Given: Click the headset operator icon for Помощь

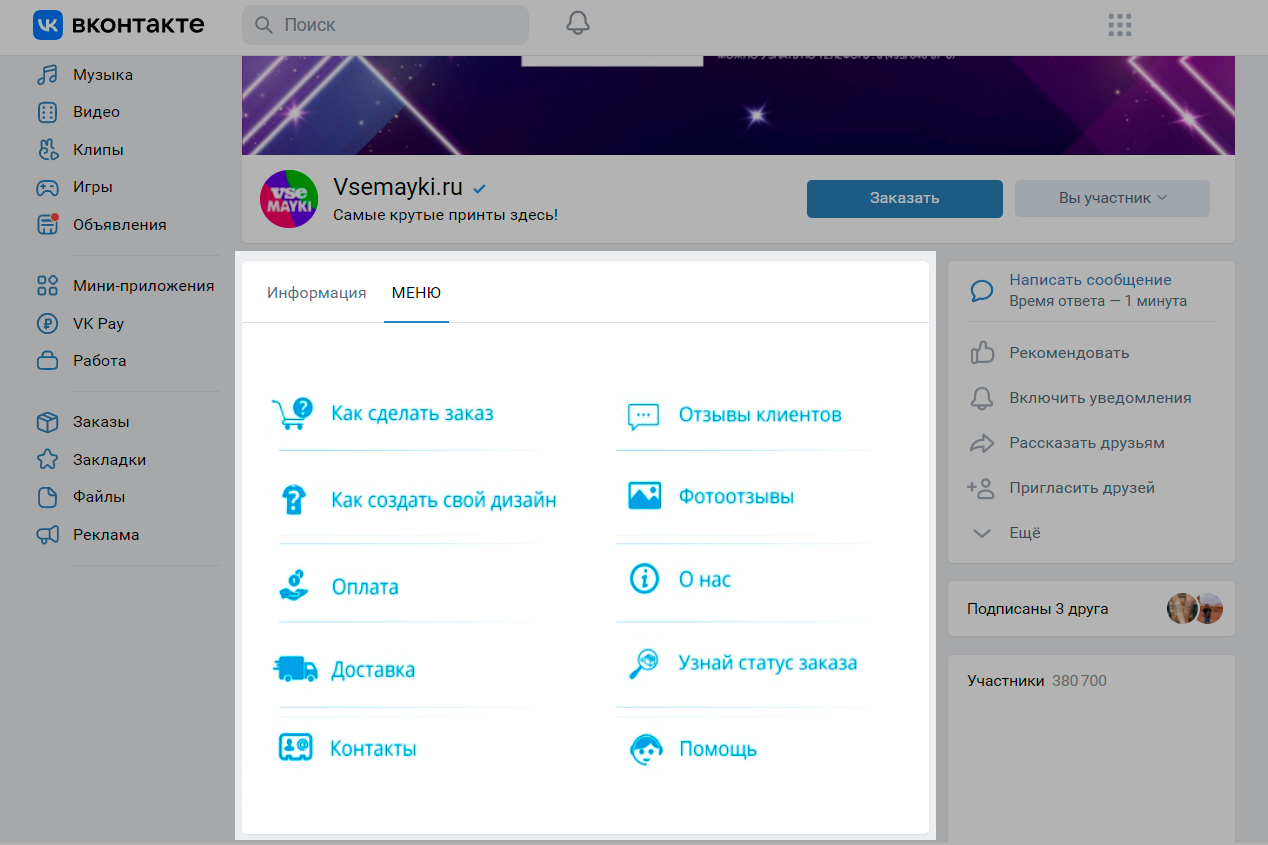Looking at the screenshot, I should (x=646, y=750).
